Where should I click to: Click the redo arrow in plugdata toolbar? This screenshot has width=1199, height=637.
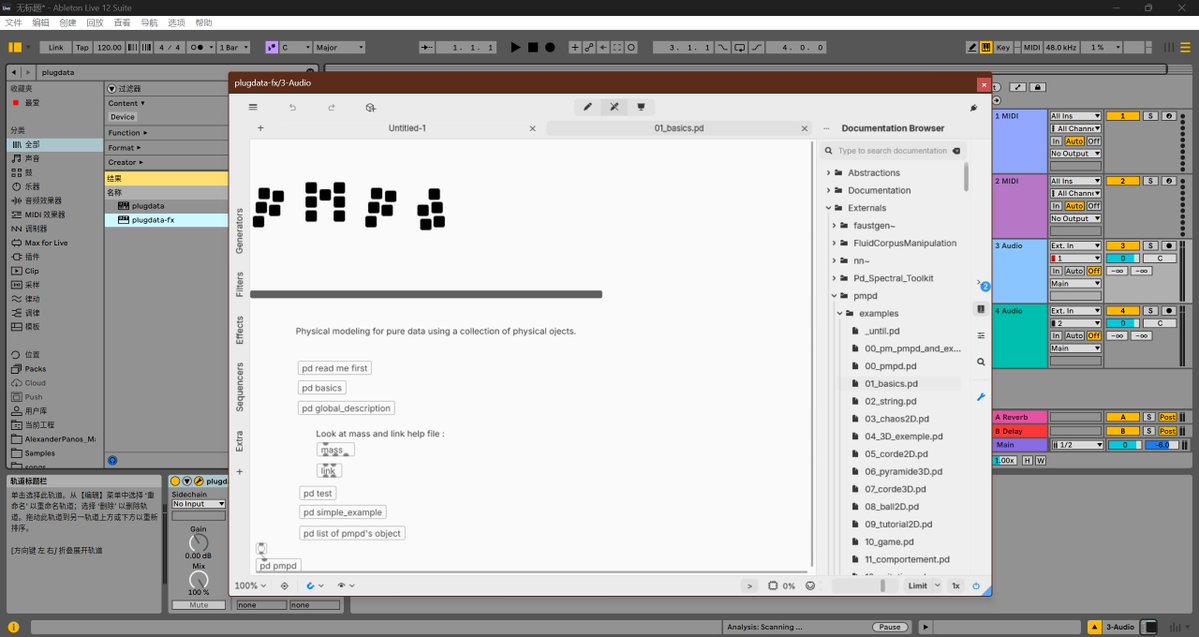(x=331, y=107)
